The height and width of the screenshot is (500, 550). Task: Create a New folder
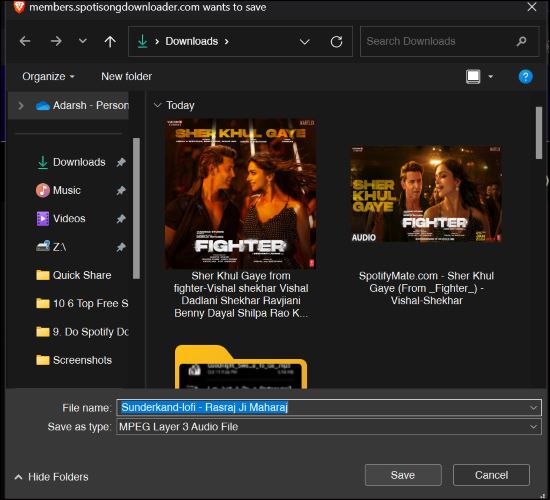(x=126, y=76)
